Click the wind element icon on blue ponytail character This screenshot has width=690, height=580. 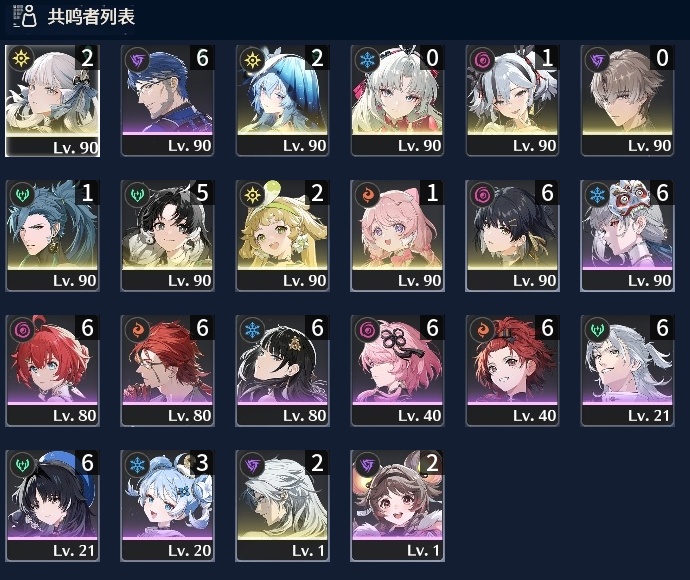22,195
